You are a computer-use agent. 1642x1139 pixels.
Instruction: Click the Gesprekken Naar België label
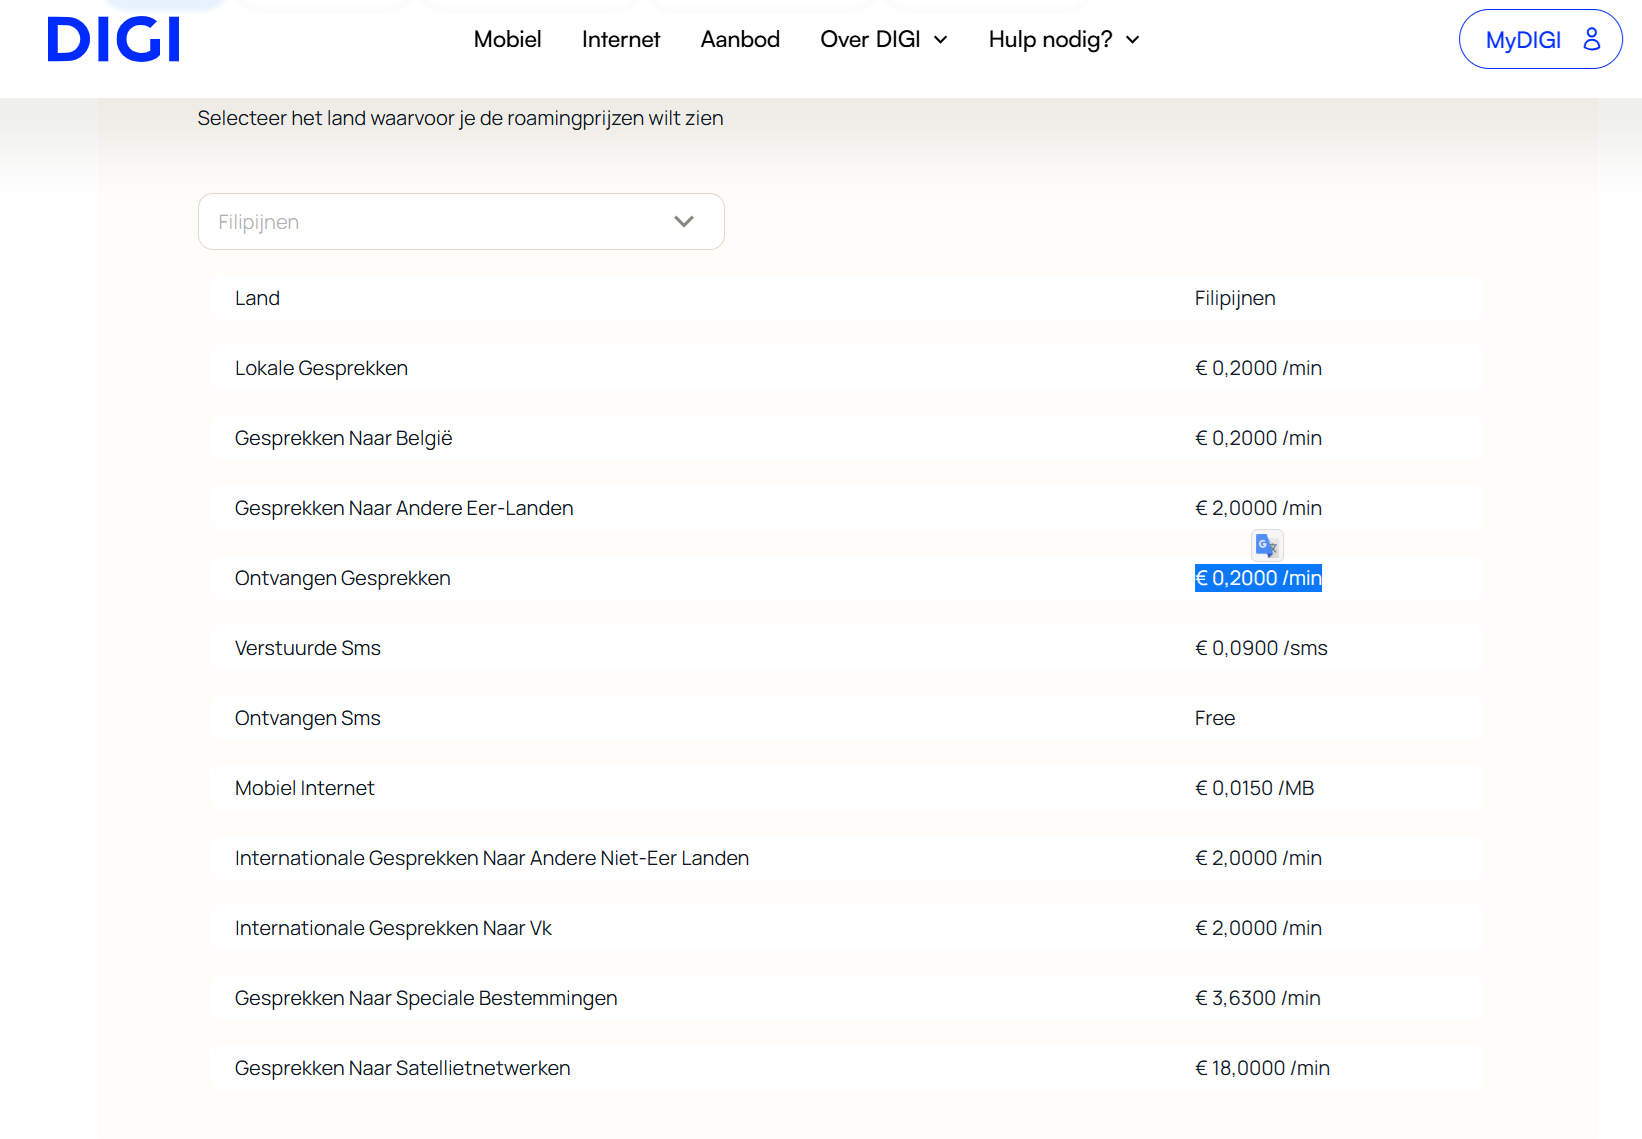[x=343, y=438]
